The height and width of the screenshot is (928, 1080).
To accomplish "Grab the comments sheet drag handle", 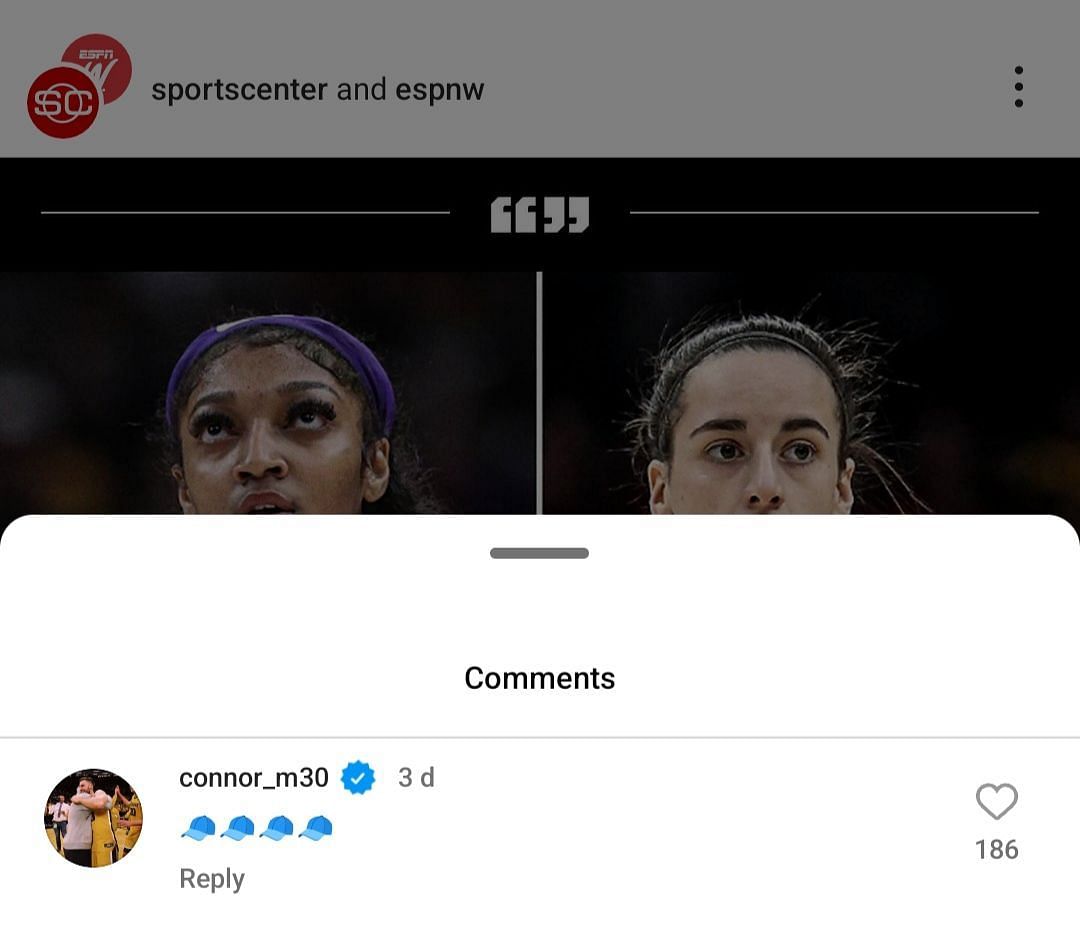I will coord(539,553).
